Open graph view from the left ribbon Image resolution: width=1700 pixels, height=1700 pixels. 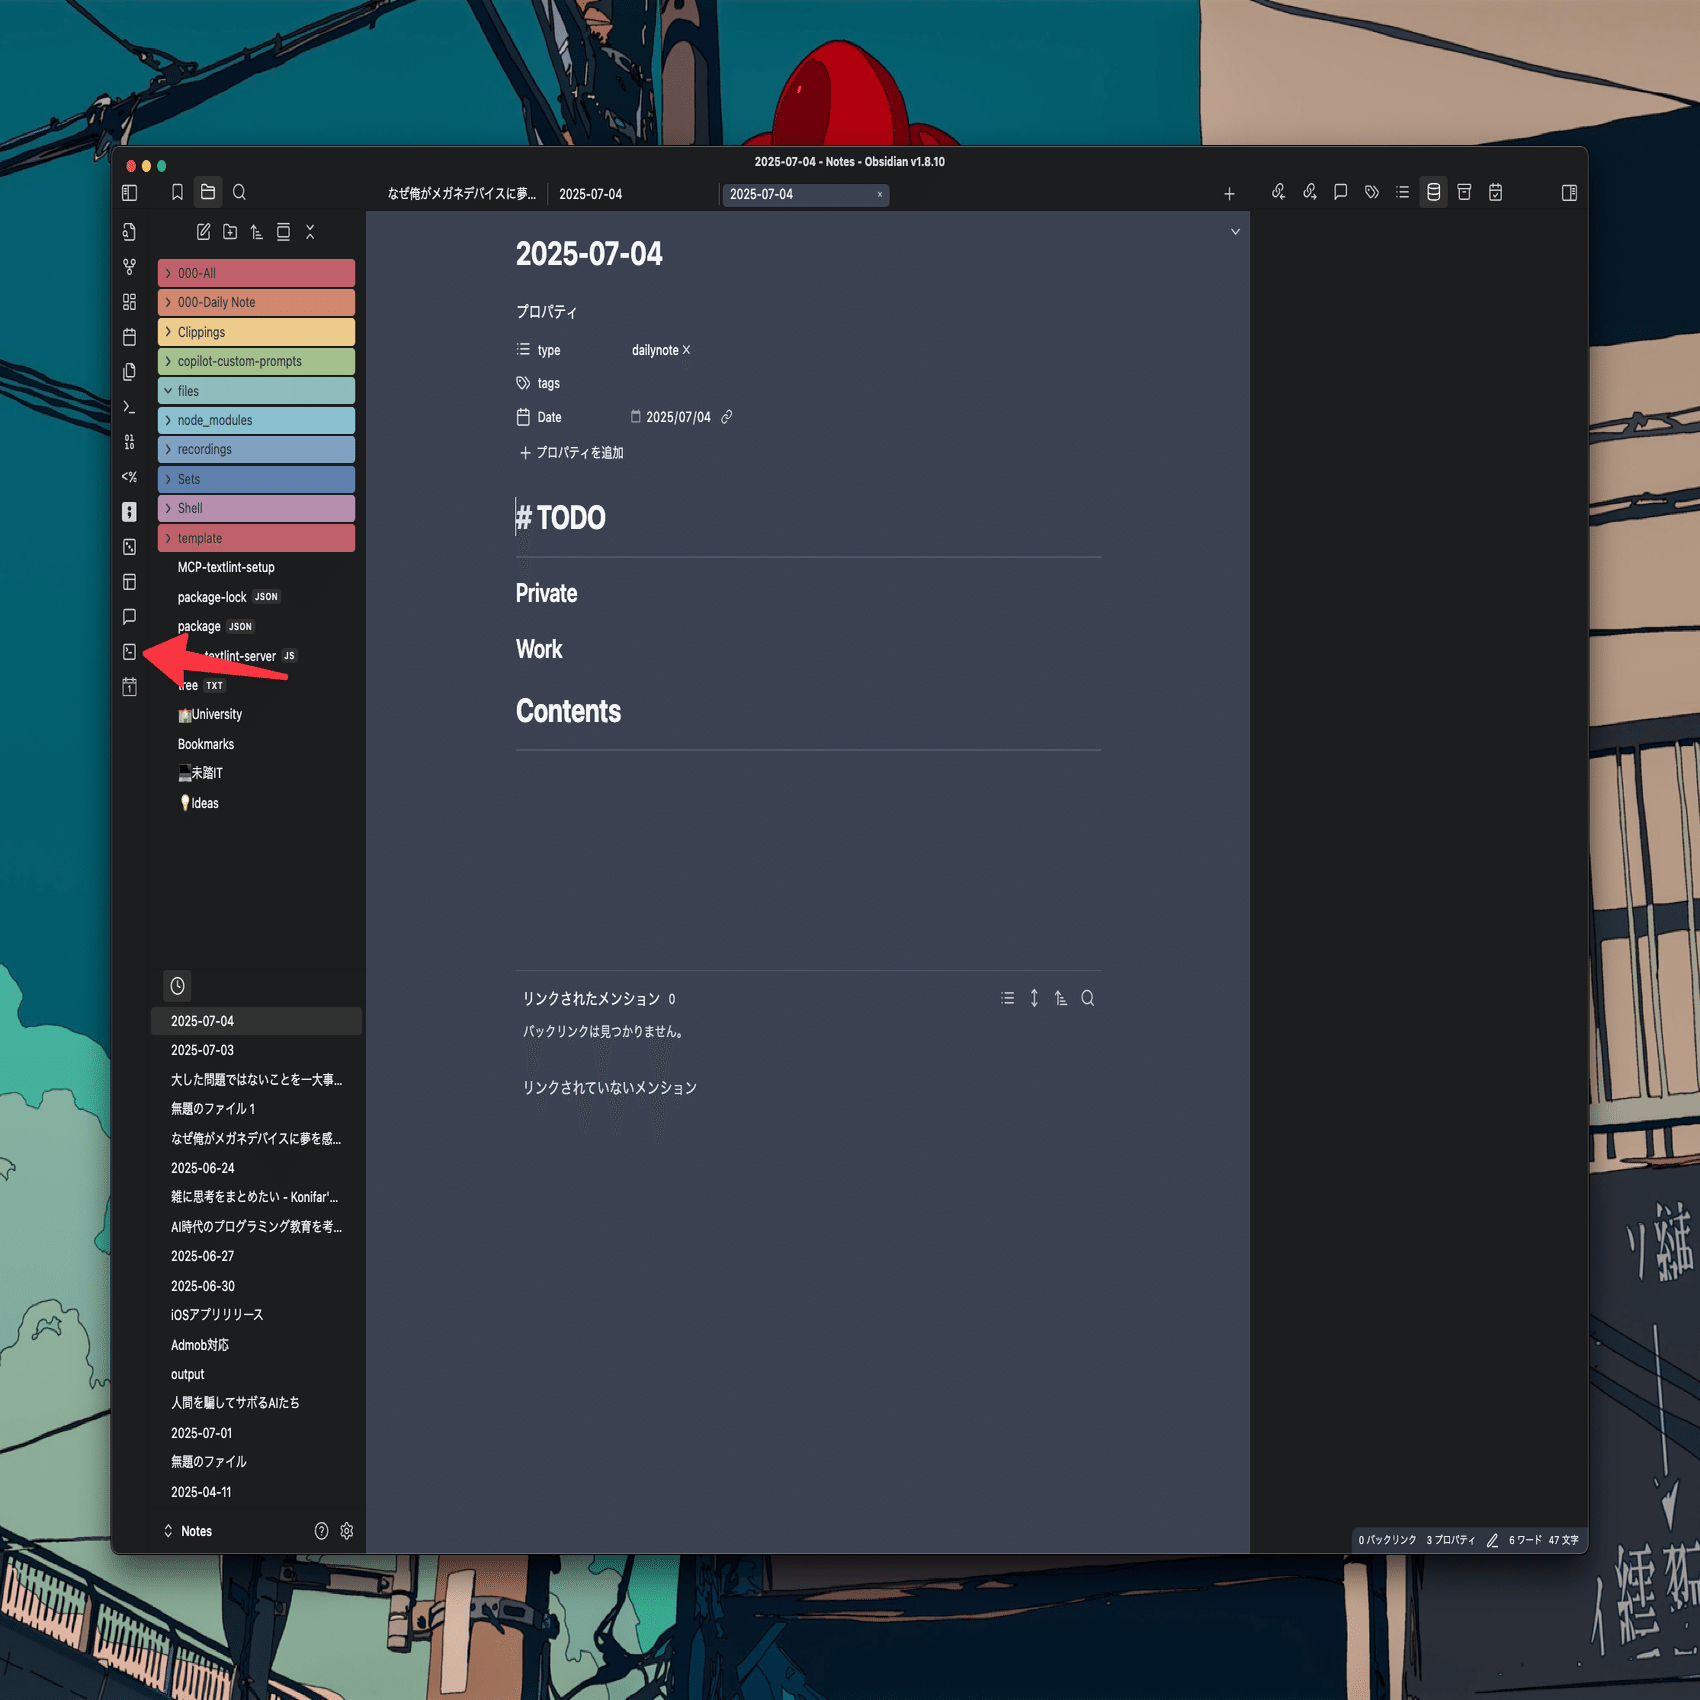click(x=129, y=267)
